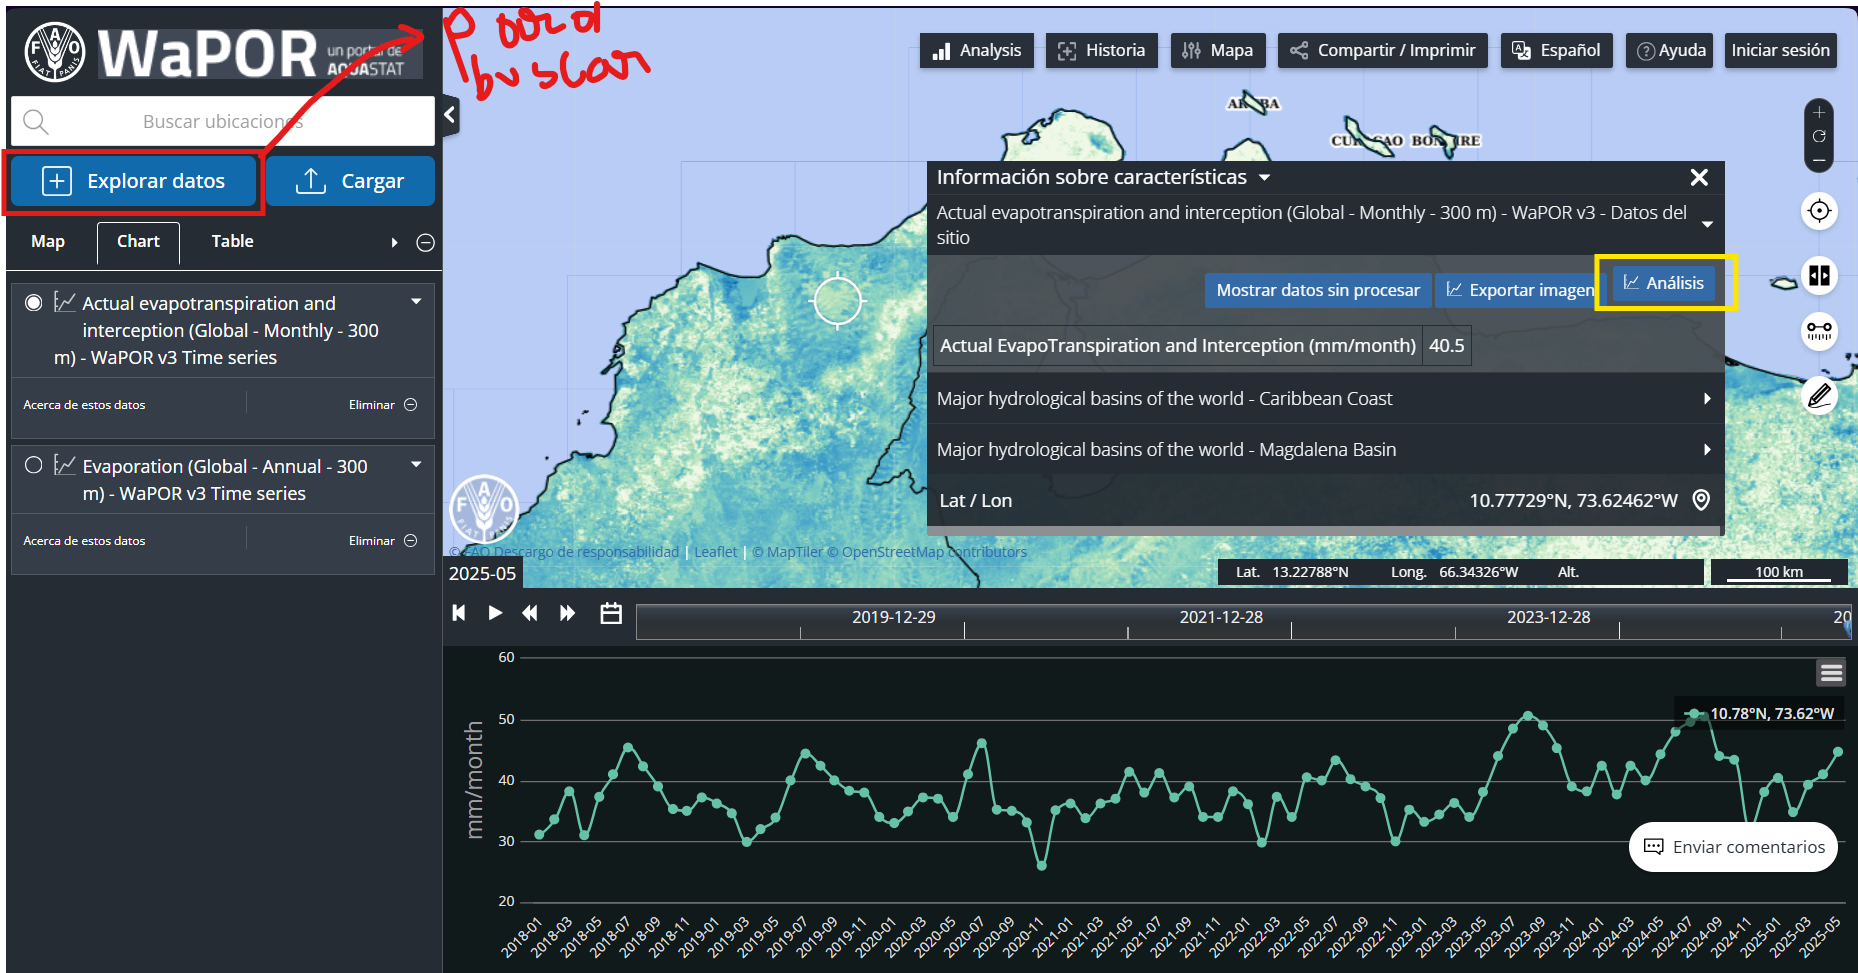This screenshot has width=1858, height=973.
Task: Click timeline at 2021-12-28 marker
Action: (x=1221, y=618)
